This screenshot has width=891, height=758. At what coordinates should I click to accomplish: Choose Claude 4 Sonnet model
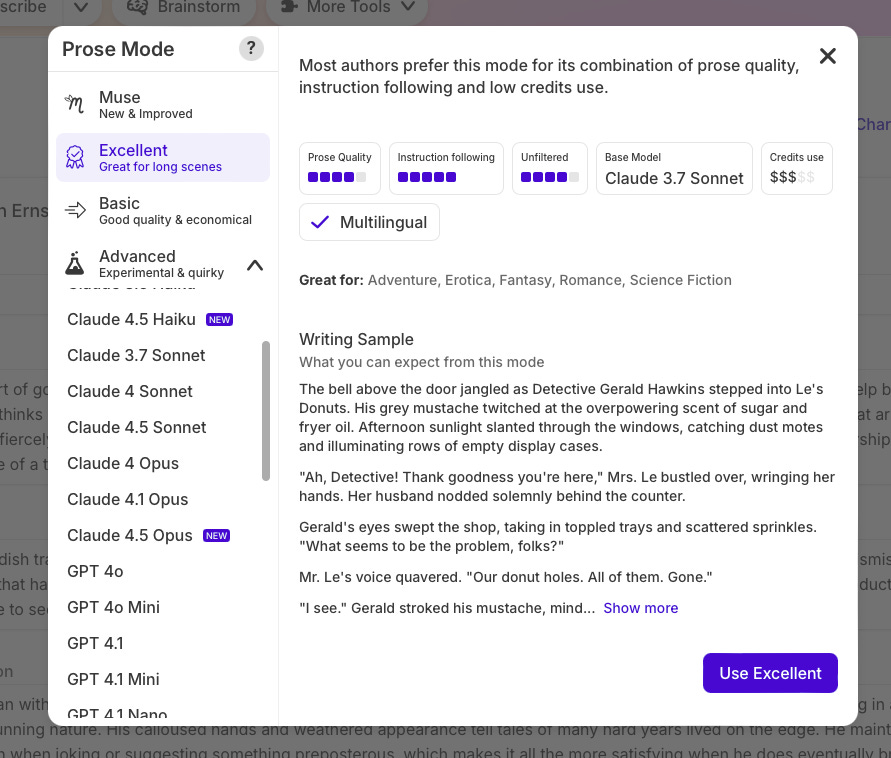(130, 392)
